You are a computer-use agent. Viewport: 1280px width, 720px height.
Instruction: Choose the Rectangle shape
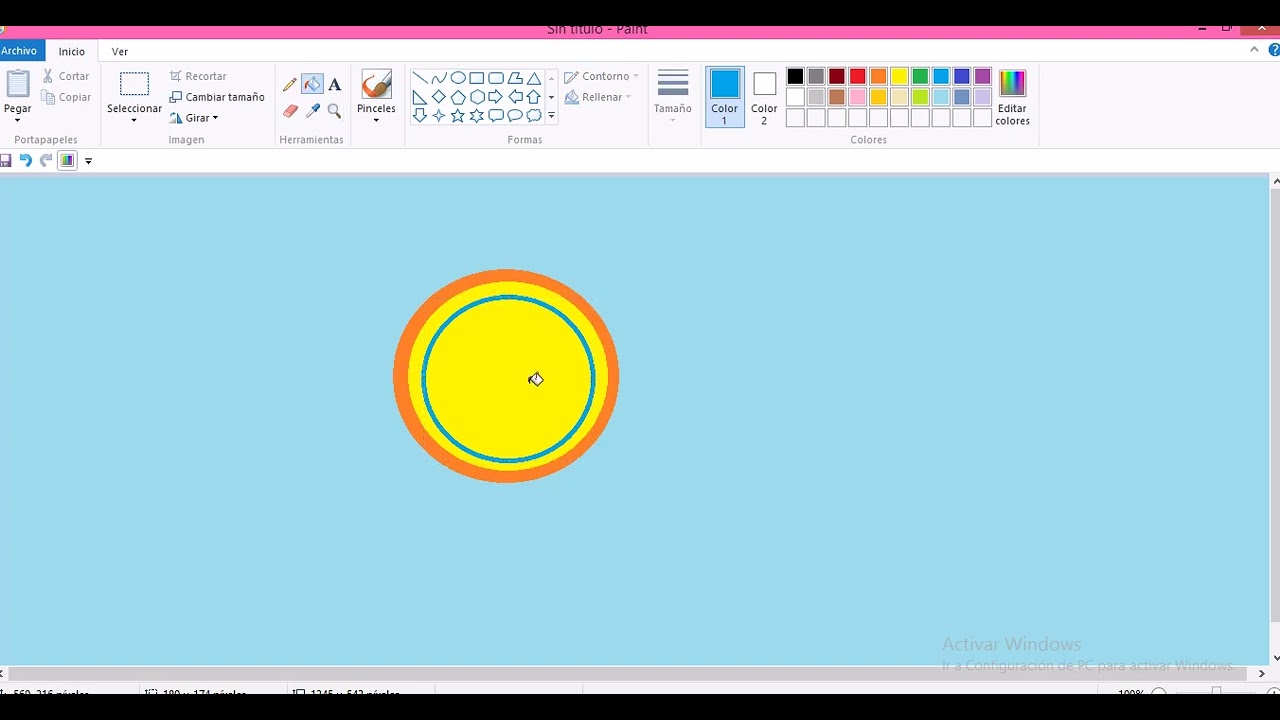click(x=477, y=78)
